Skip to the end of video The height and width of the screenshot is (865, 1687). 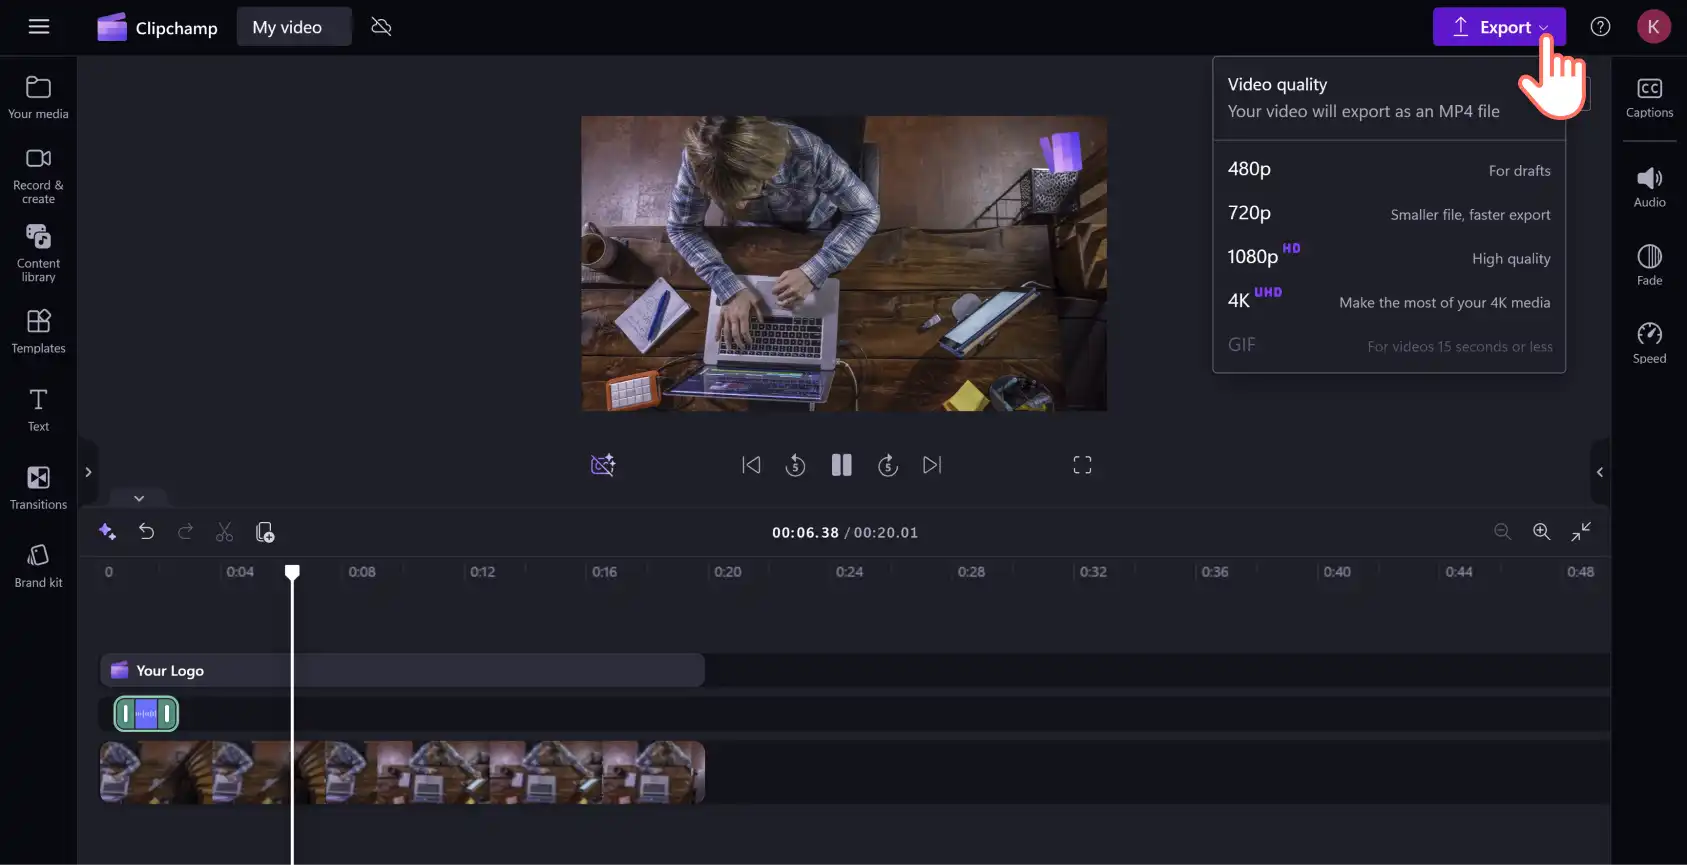(932, 465)
